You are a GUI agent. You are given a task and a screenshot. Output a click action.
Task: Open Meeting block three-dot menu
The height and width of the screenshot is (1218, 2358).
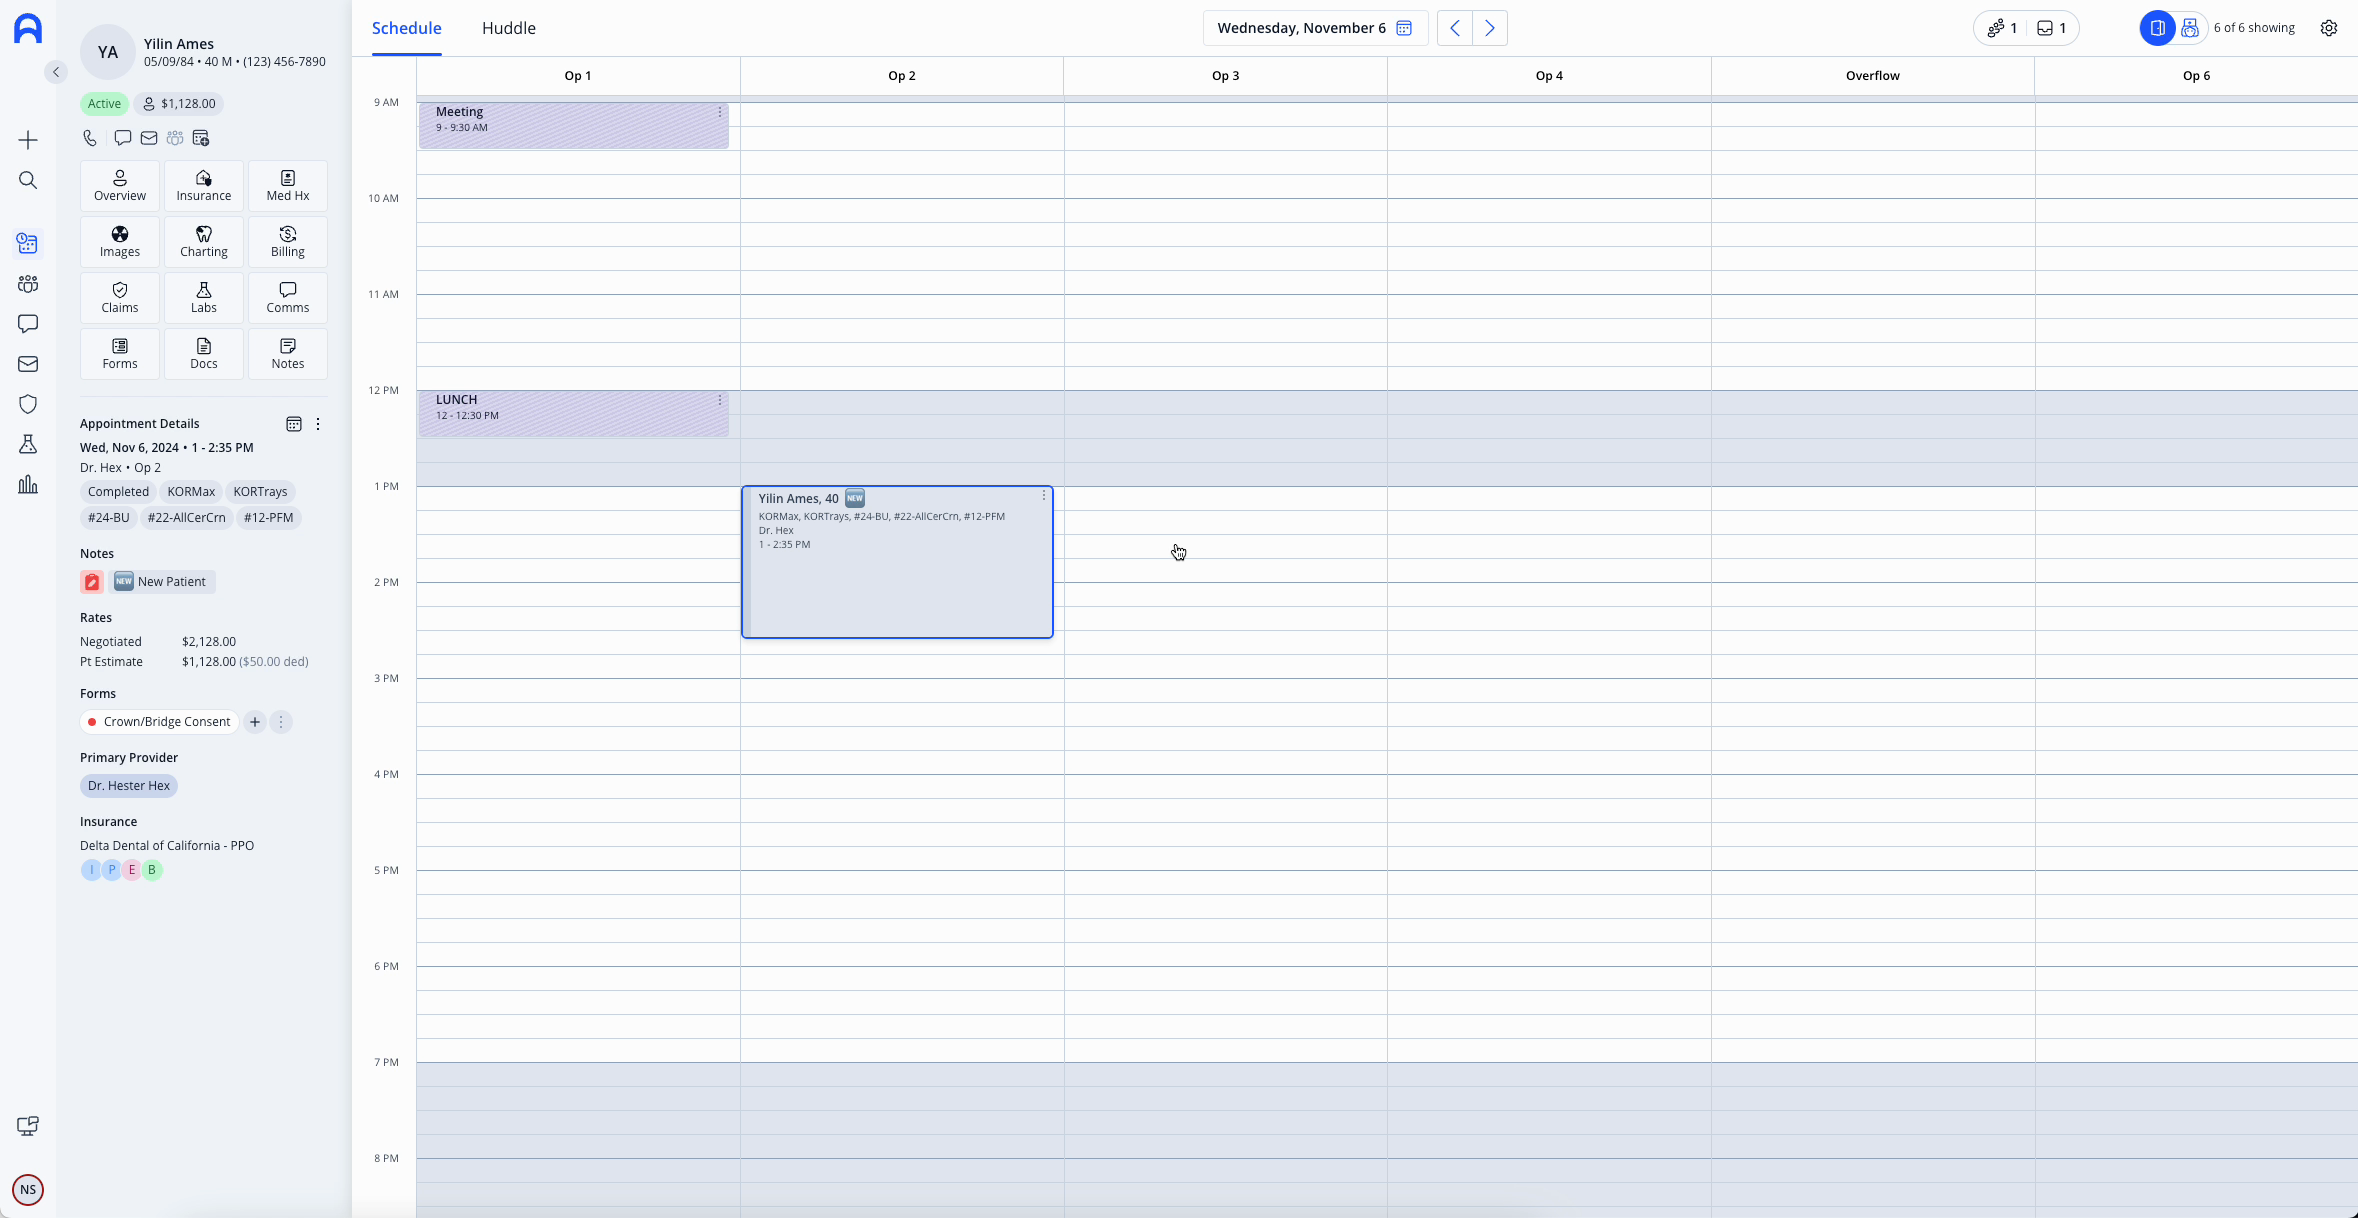(x=720, y=112)
